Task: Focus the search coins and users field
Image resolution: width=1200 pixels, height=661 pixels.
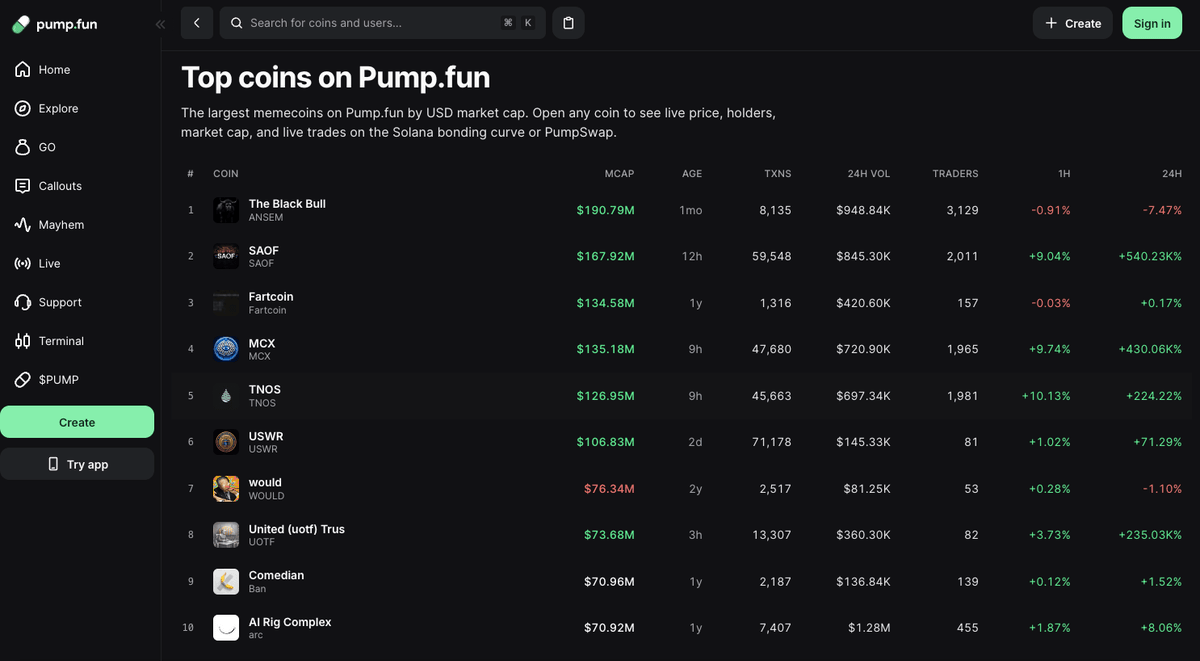Action: click(x=383, y=23)
